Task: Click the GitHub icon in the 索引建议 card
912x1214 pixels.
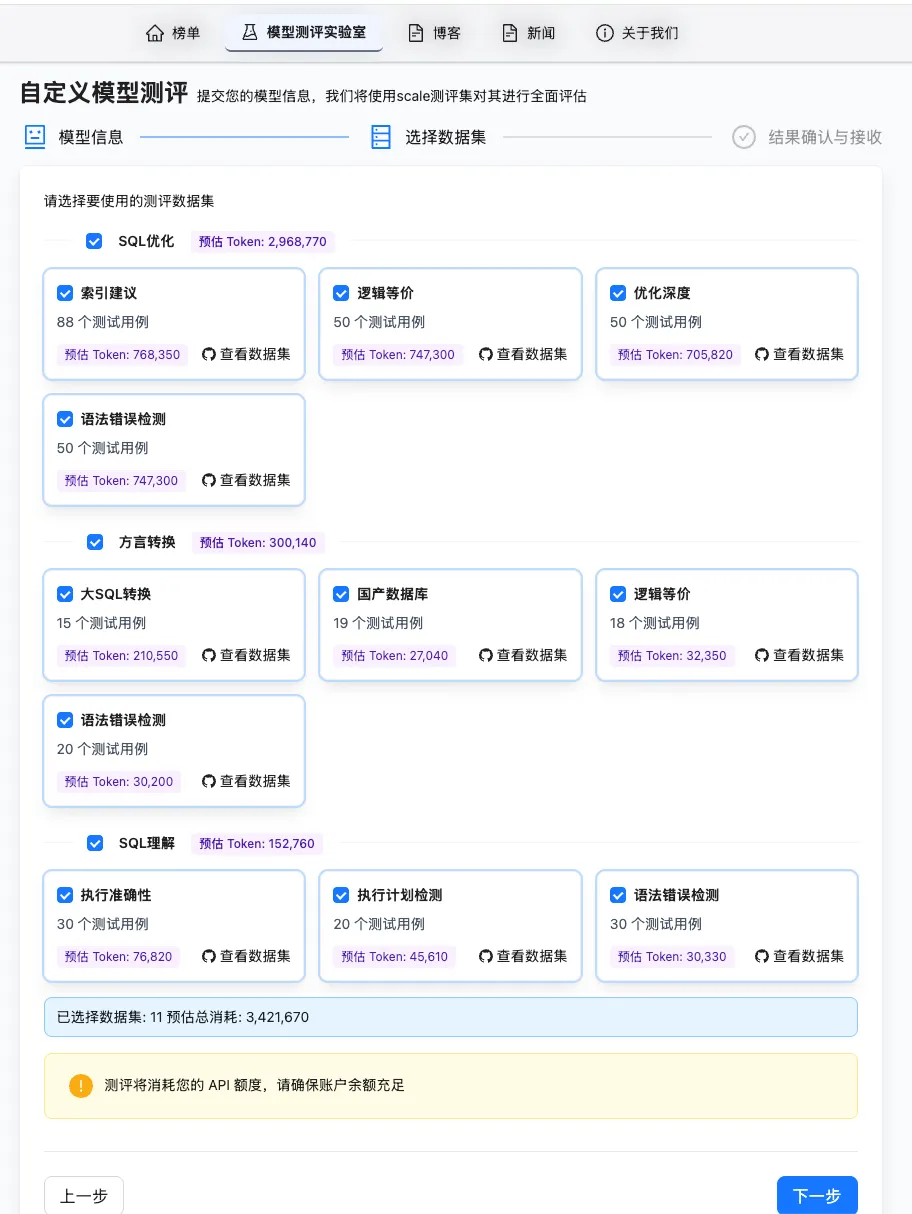Action: coord(209,354)
